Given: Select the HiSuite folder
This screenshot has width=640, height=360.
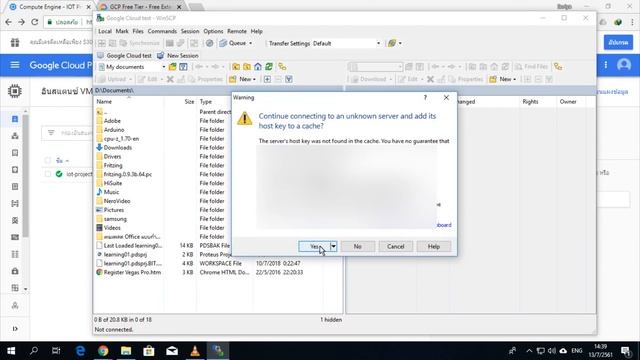Looking at the screenshot, I should click(113, 183).
